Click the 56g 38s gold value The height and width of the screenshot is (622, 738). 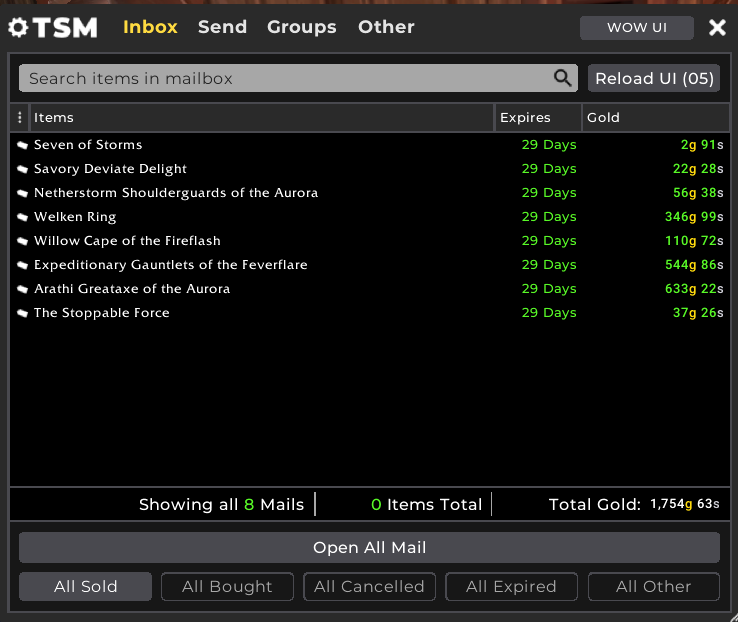[698, 193]
